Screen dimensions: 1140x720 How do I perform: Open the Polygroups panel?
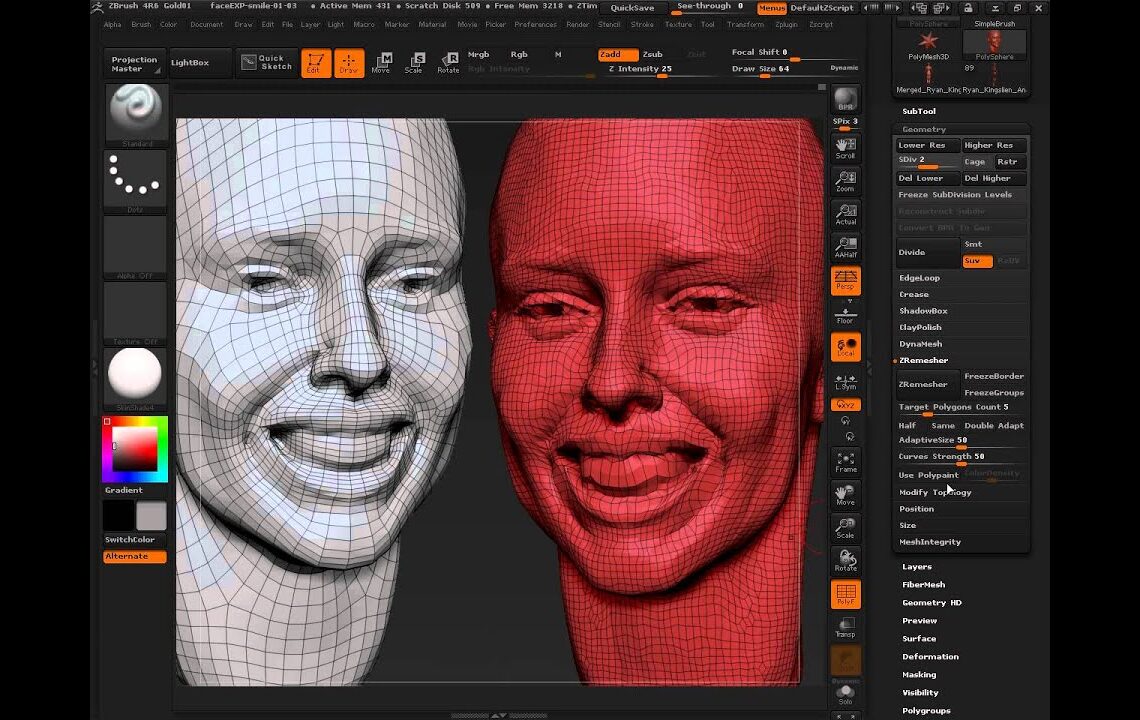[925, 710]
